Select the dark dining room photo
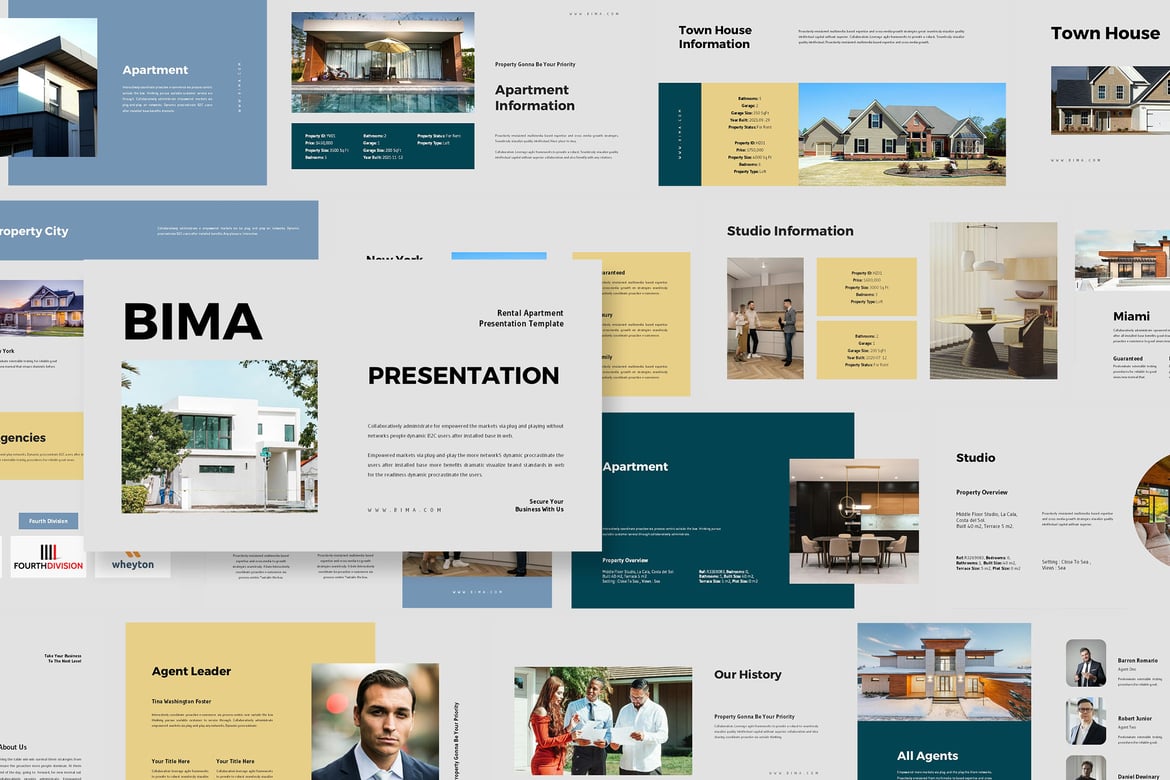 coord(854,521)
